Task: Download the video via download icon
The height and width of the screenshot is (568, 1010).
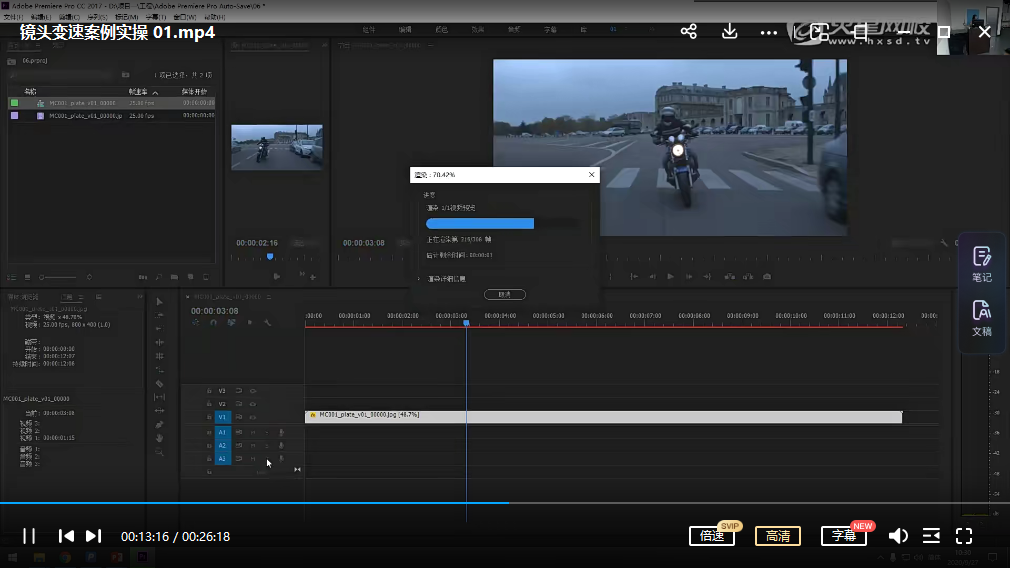Action: tap(729, 32)
